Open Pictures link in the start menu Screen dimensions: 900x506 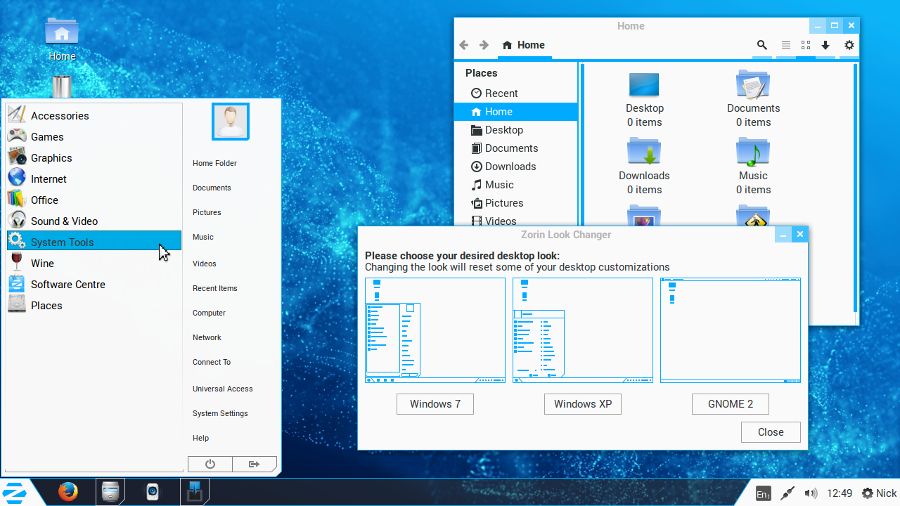(207, 212)
